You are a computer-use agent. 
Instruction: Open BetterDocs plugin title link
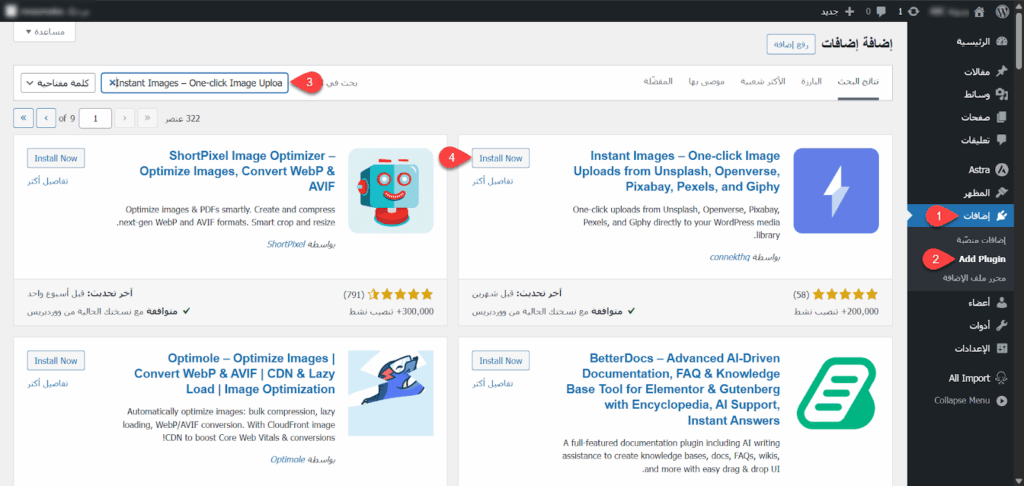[674, 389]
